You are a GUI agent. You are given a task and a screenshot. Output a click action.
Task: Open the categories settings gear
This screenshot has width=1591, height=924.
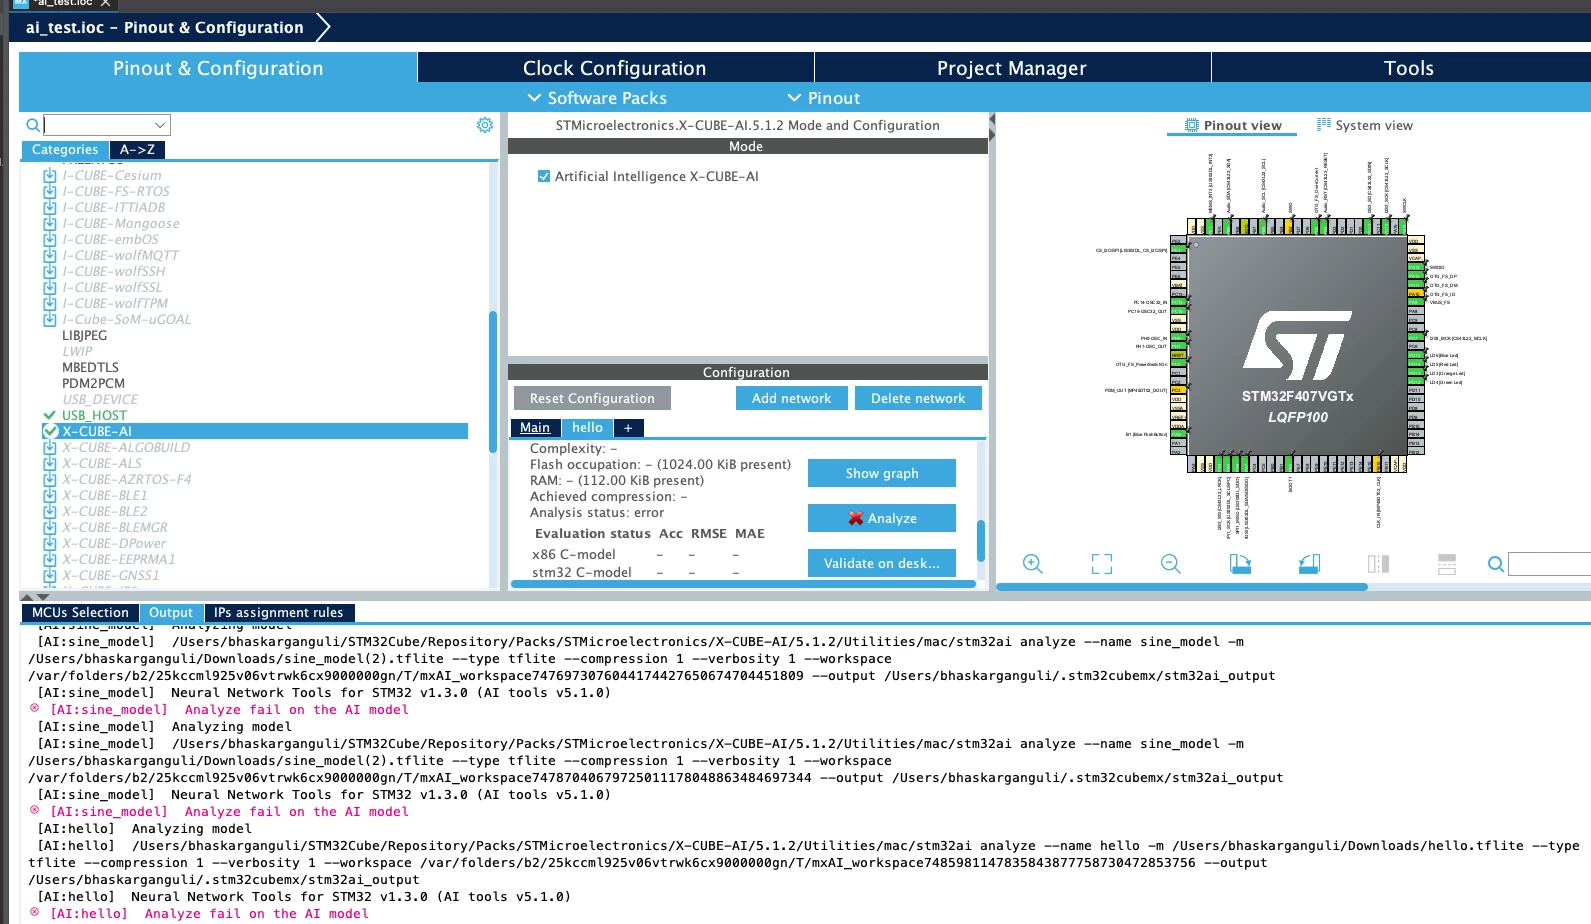click(x=485, y=125)
